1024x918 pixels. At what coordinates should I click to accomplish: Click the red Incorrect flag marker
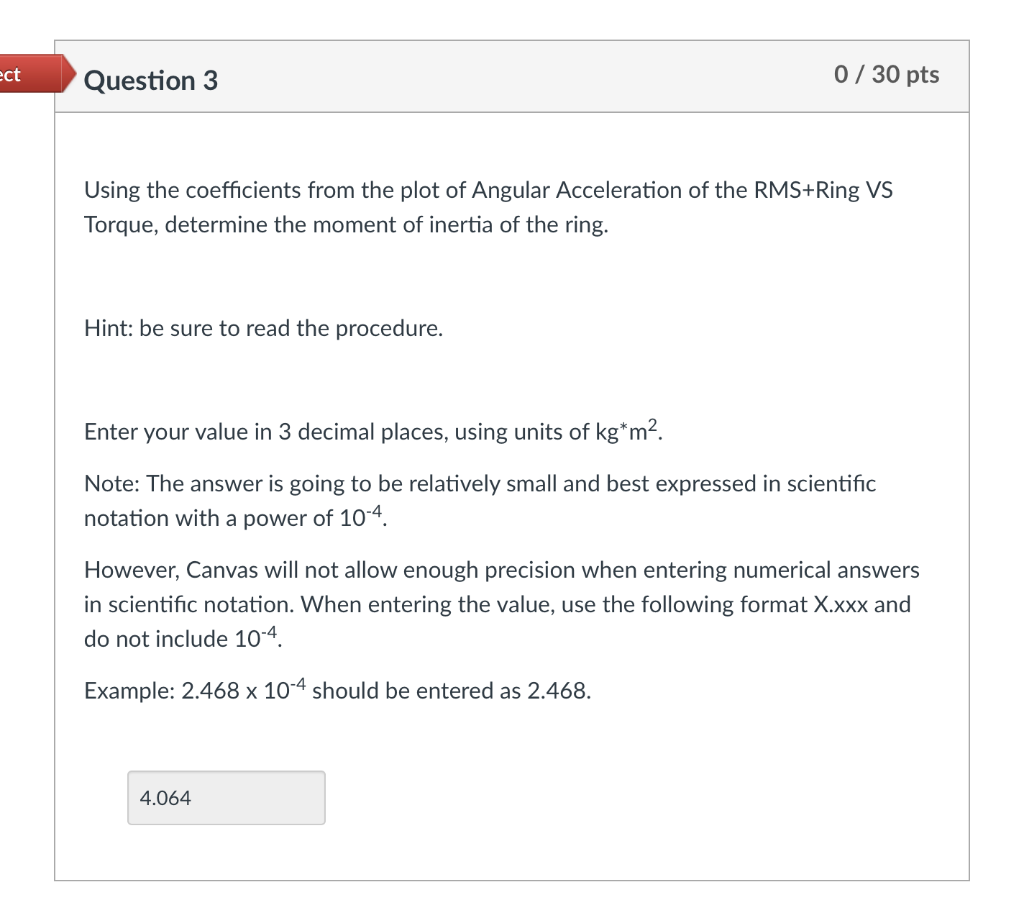click(x=30, y=76)
